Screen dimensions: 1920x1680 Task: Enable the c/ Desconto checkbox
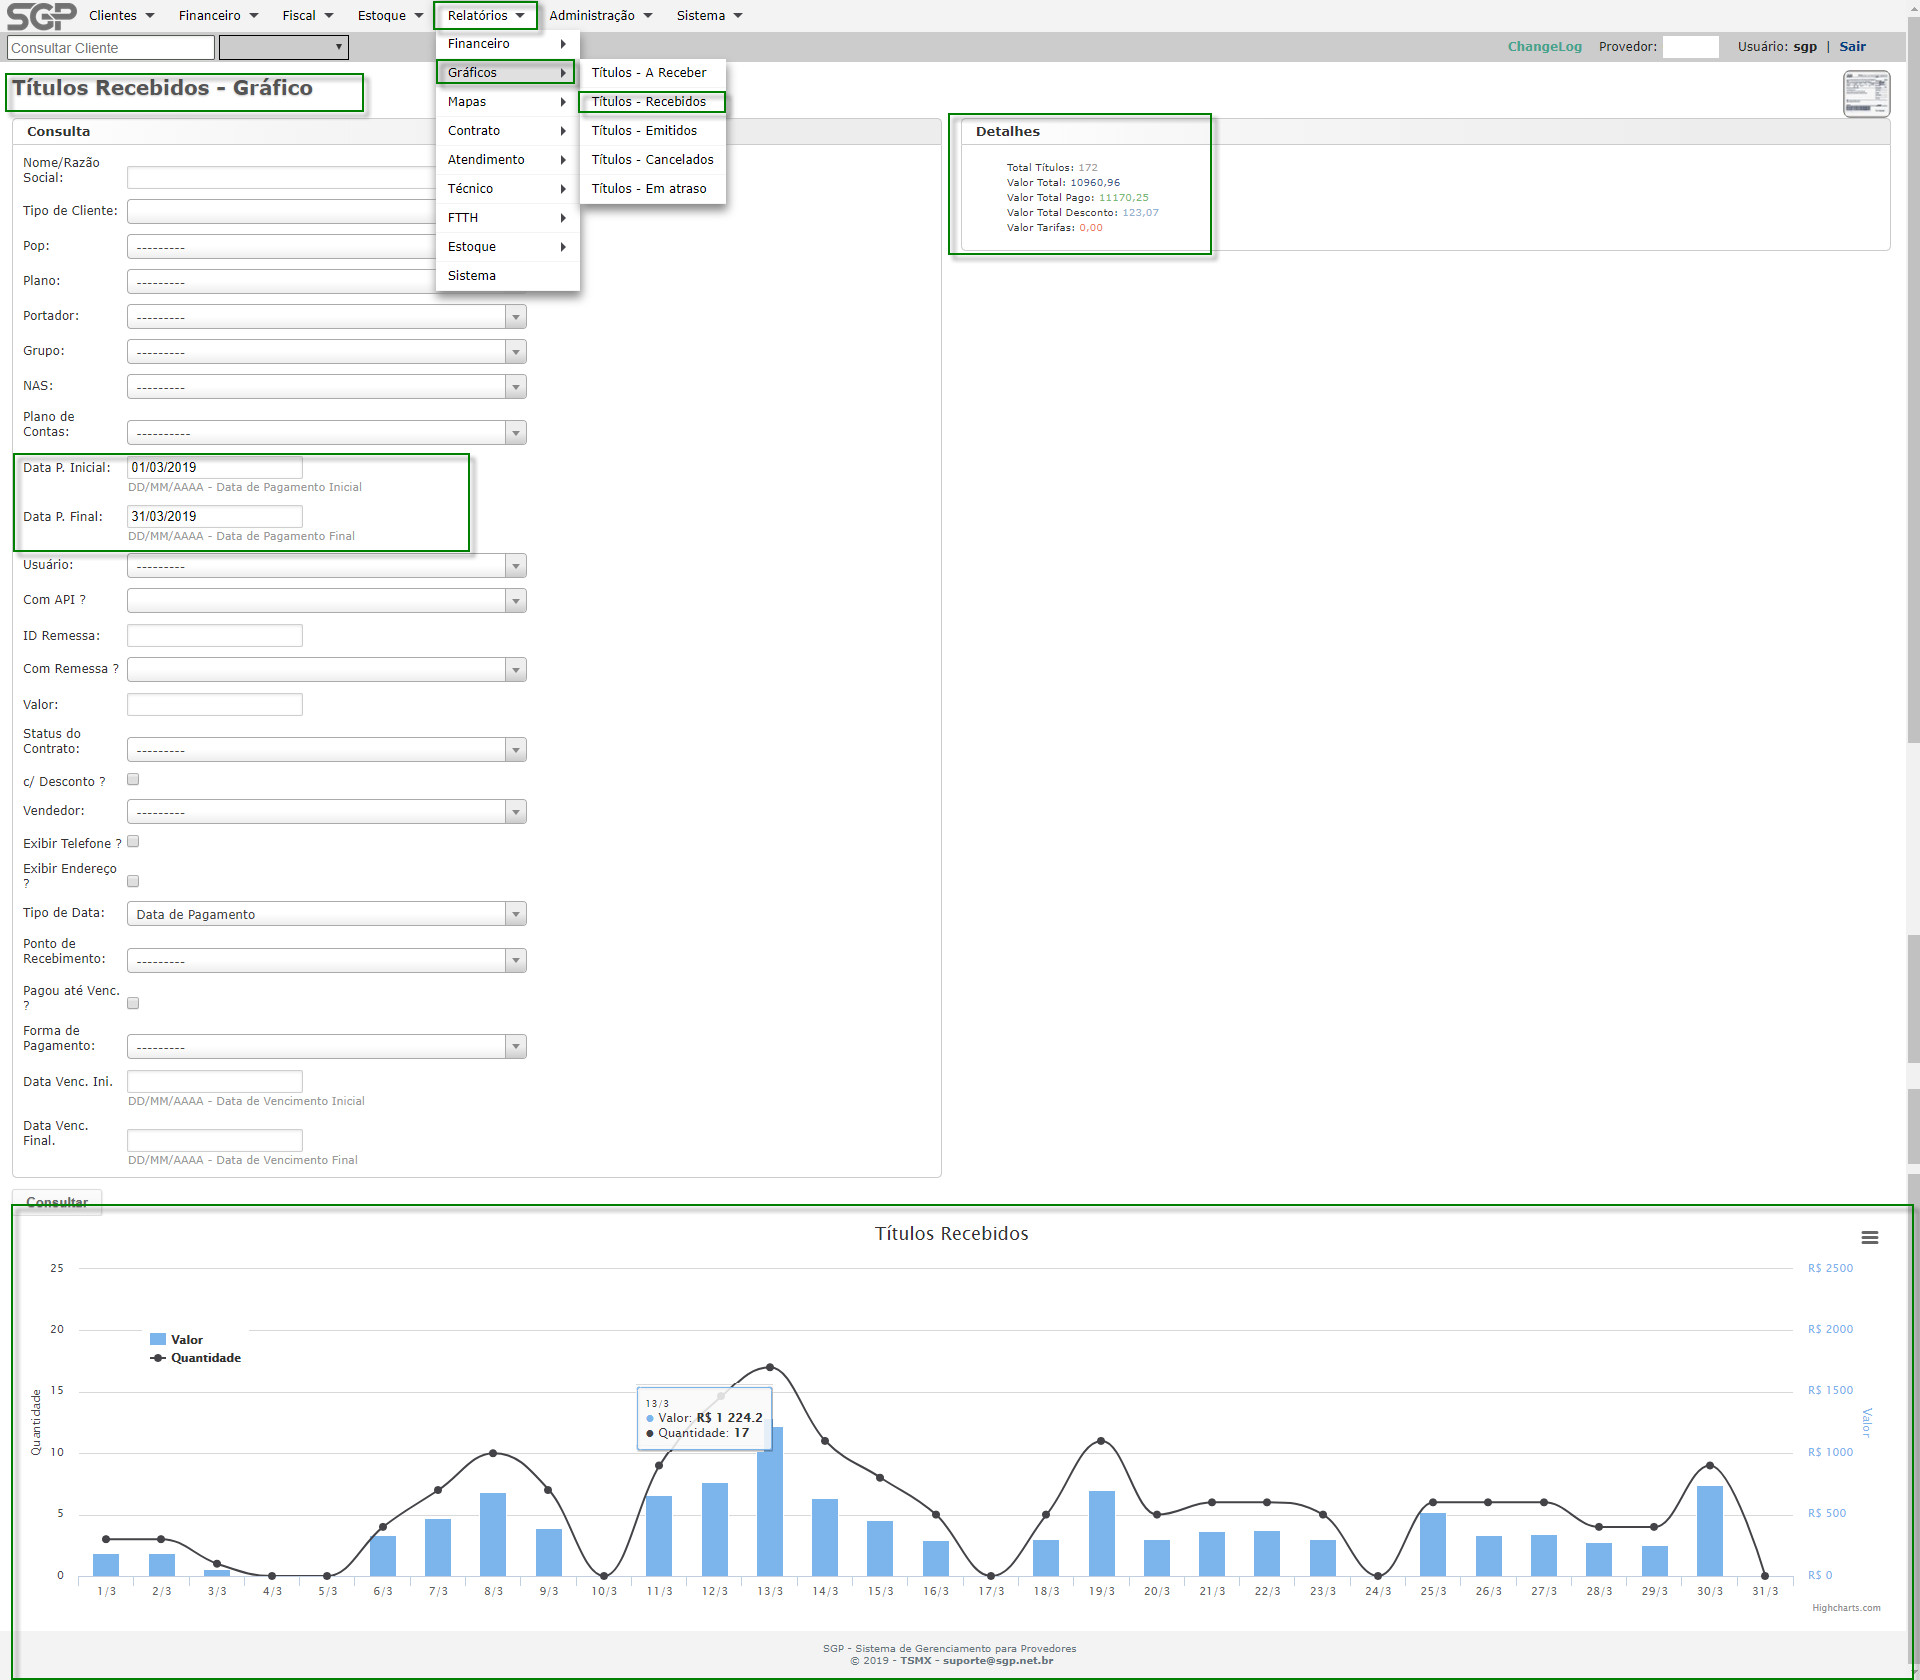tap(133, 780)
